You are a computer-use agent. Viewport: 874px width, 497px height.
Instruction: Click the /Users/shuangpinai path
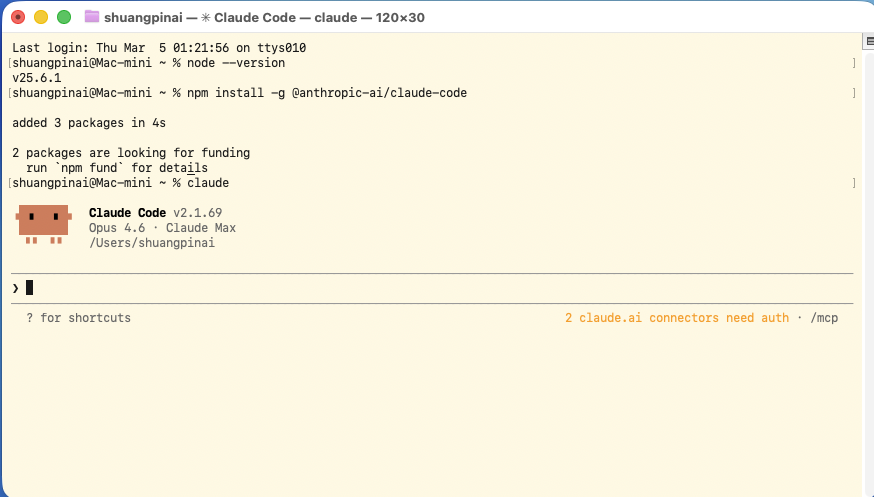152,243
